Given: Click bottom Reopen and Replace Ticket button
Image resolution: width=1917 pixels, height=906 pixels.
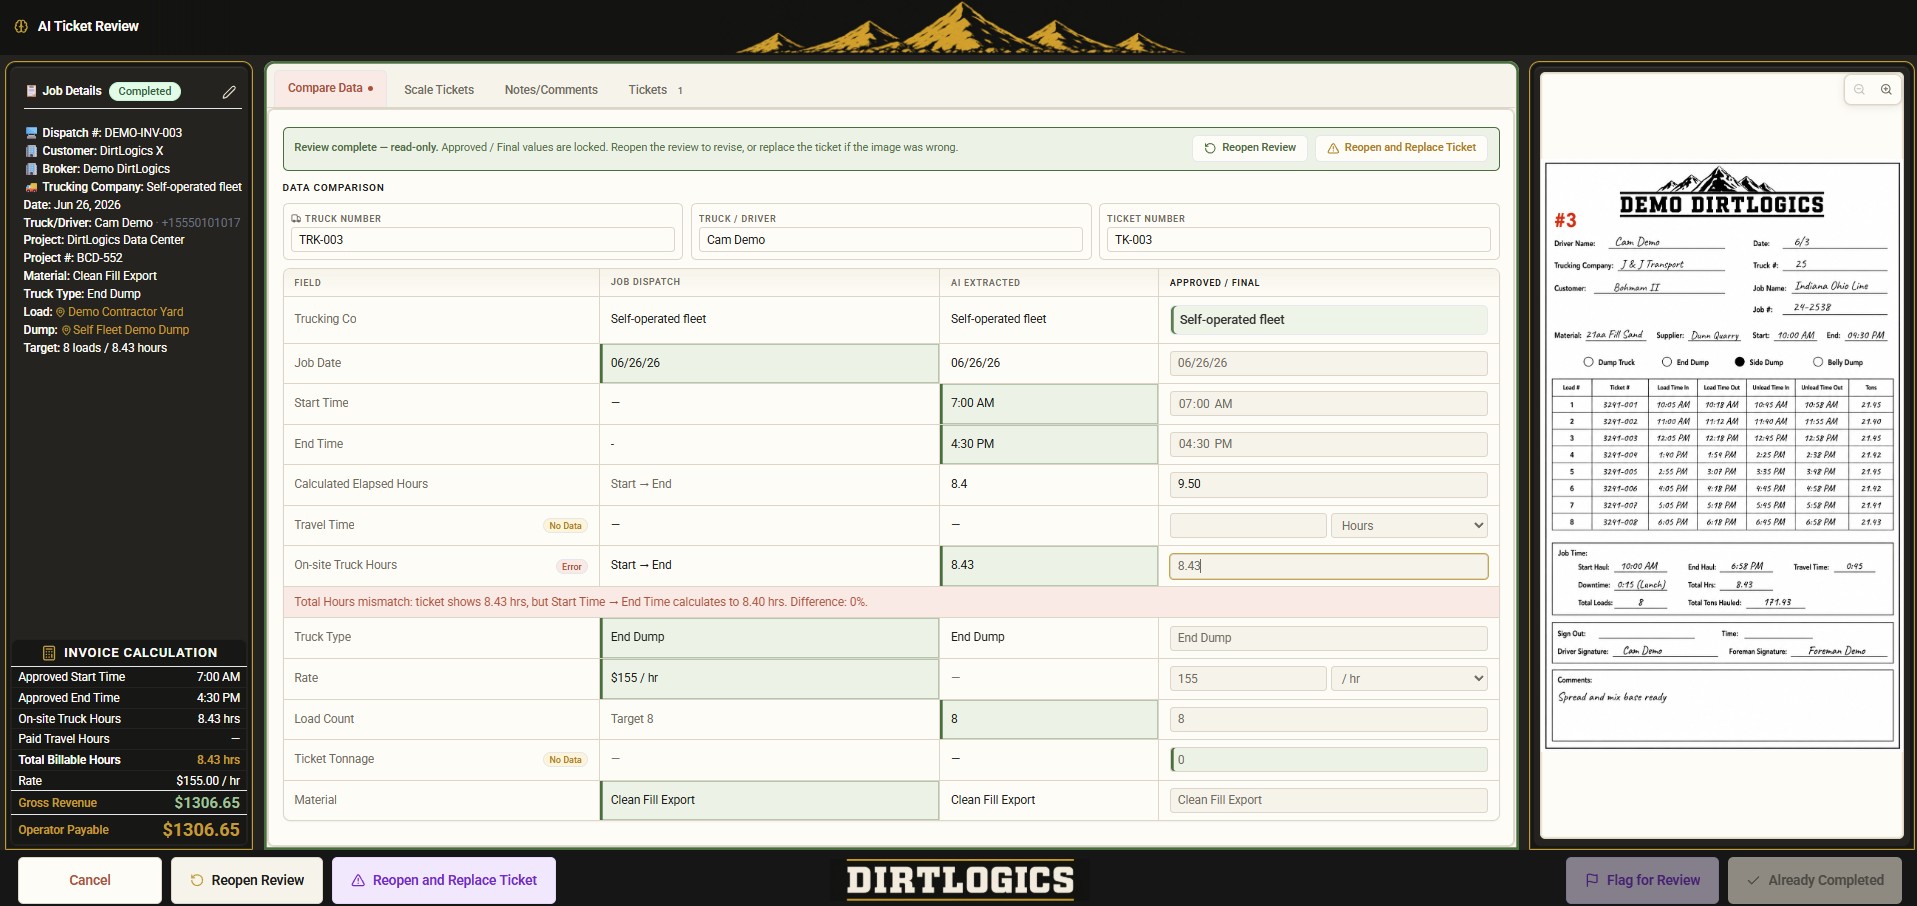Looking at the screenshot, I should pyautogui.click(x=444, y=880).
